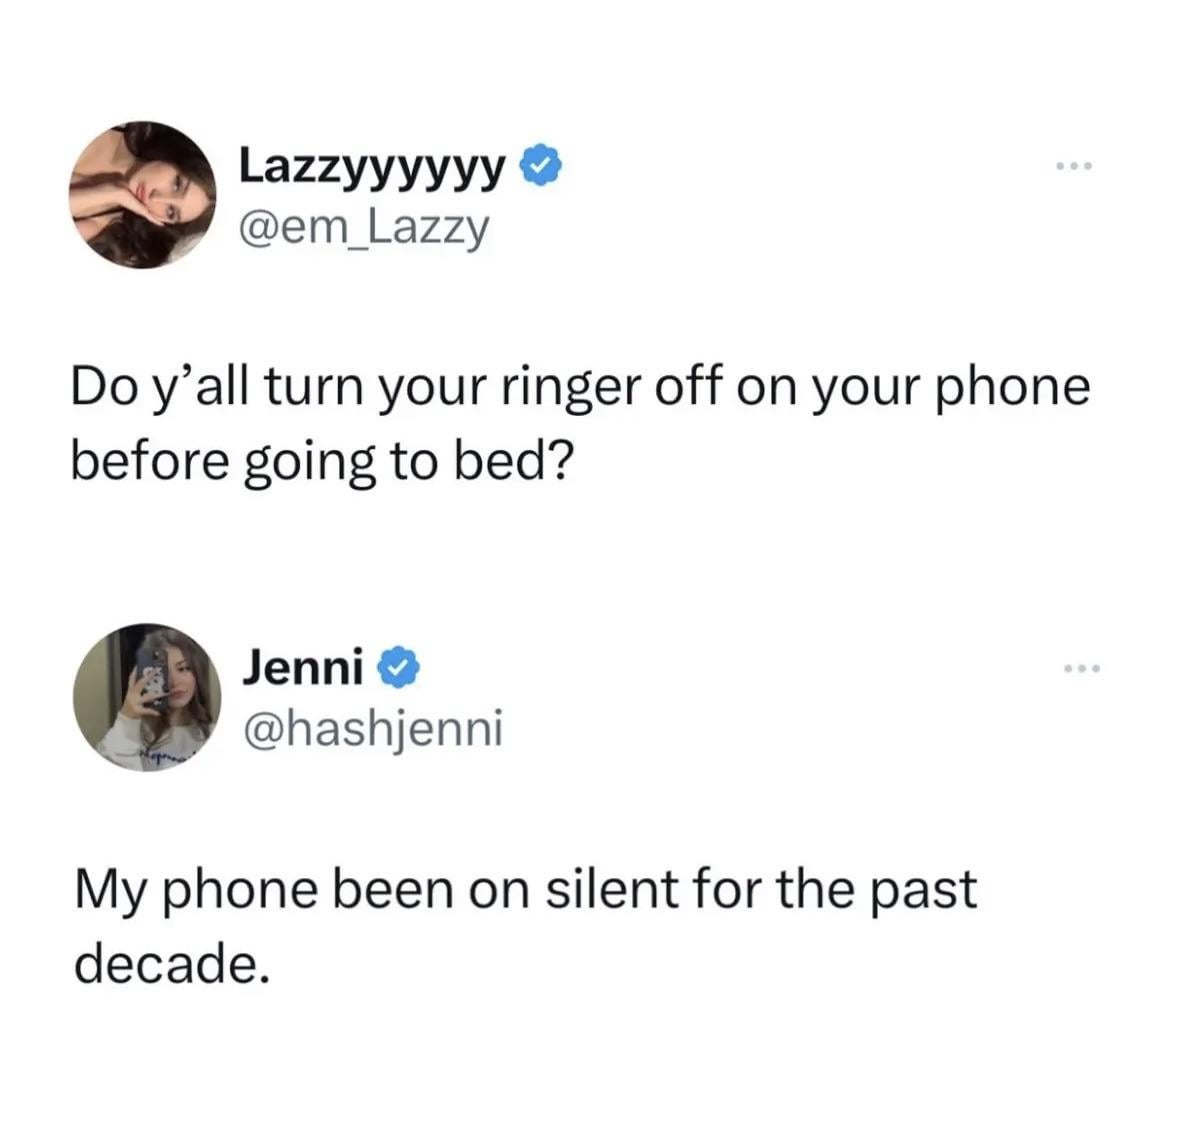Open the reply starting "My phone been on silent"
Viewport: 1179px width, 1138px height.
526,926
